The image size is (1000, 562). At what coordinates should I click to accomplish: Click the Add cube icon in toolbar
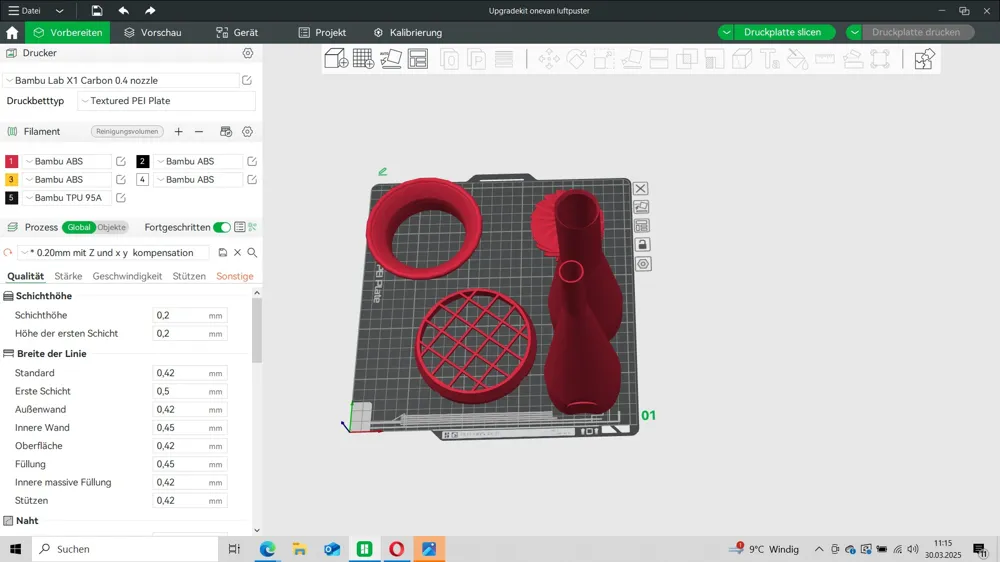[x=336, y=59]
